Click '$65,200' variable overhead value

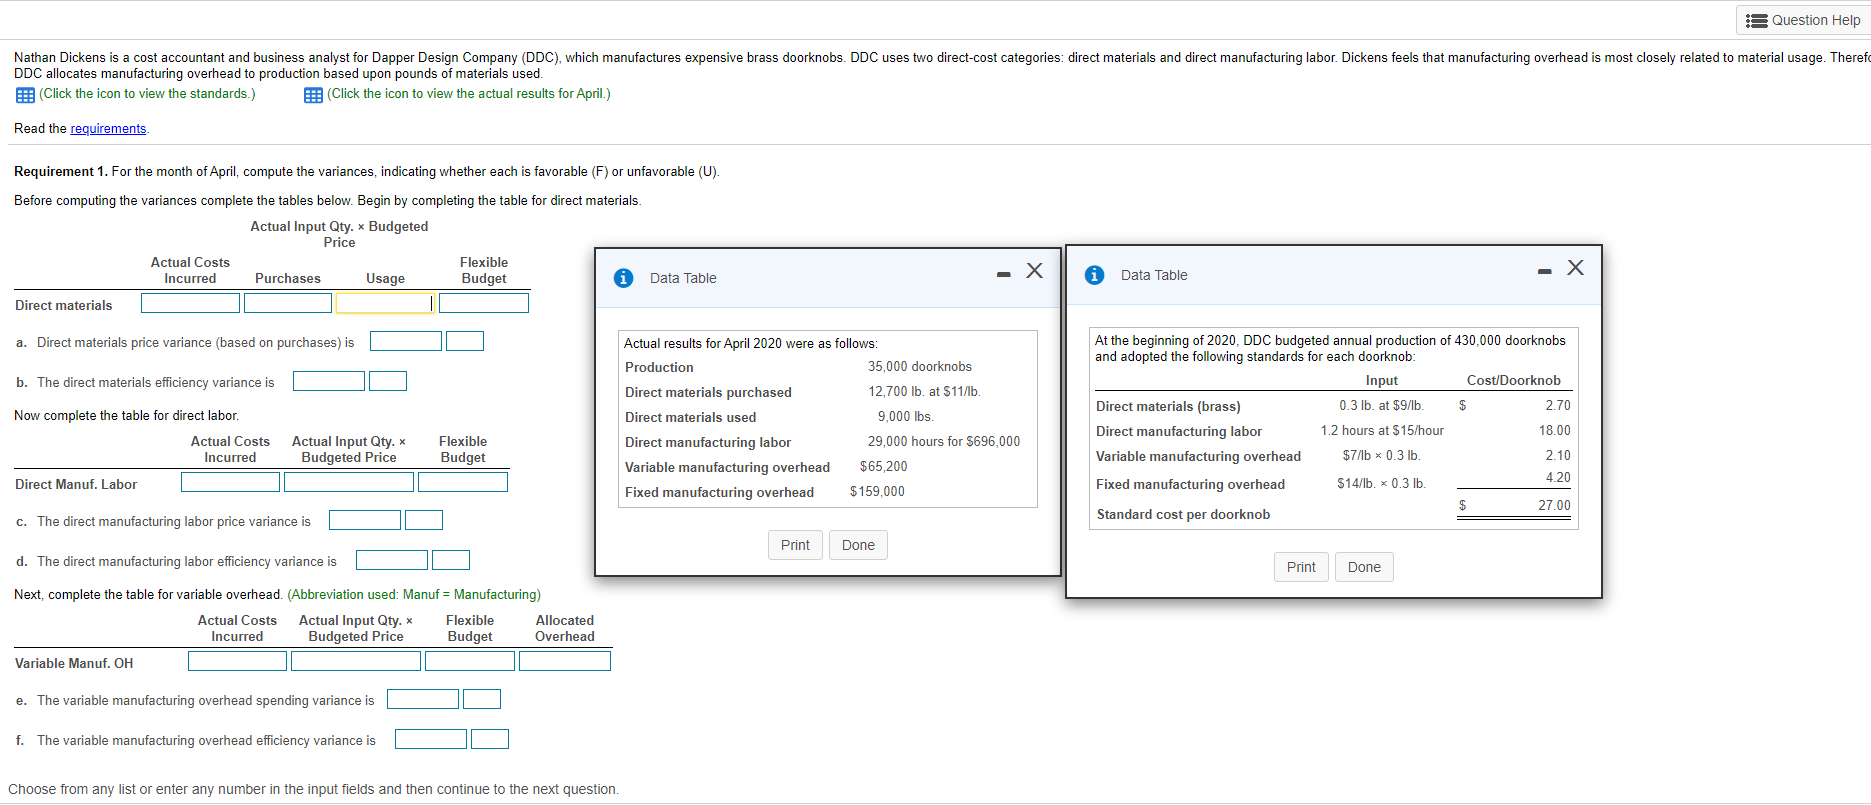(884, 467)
